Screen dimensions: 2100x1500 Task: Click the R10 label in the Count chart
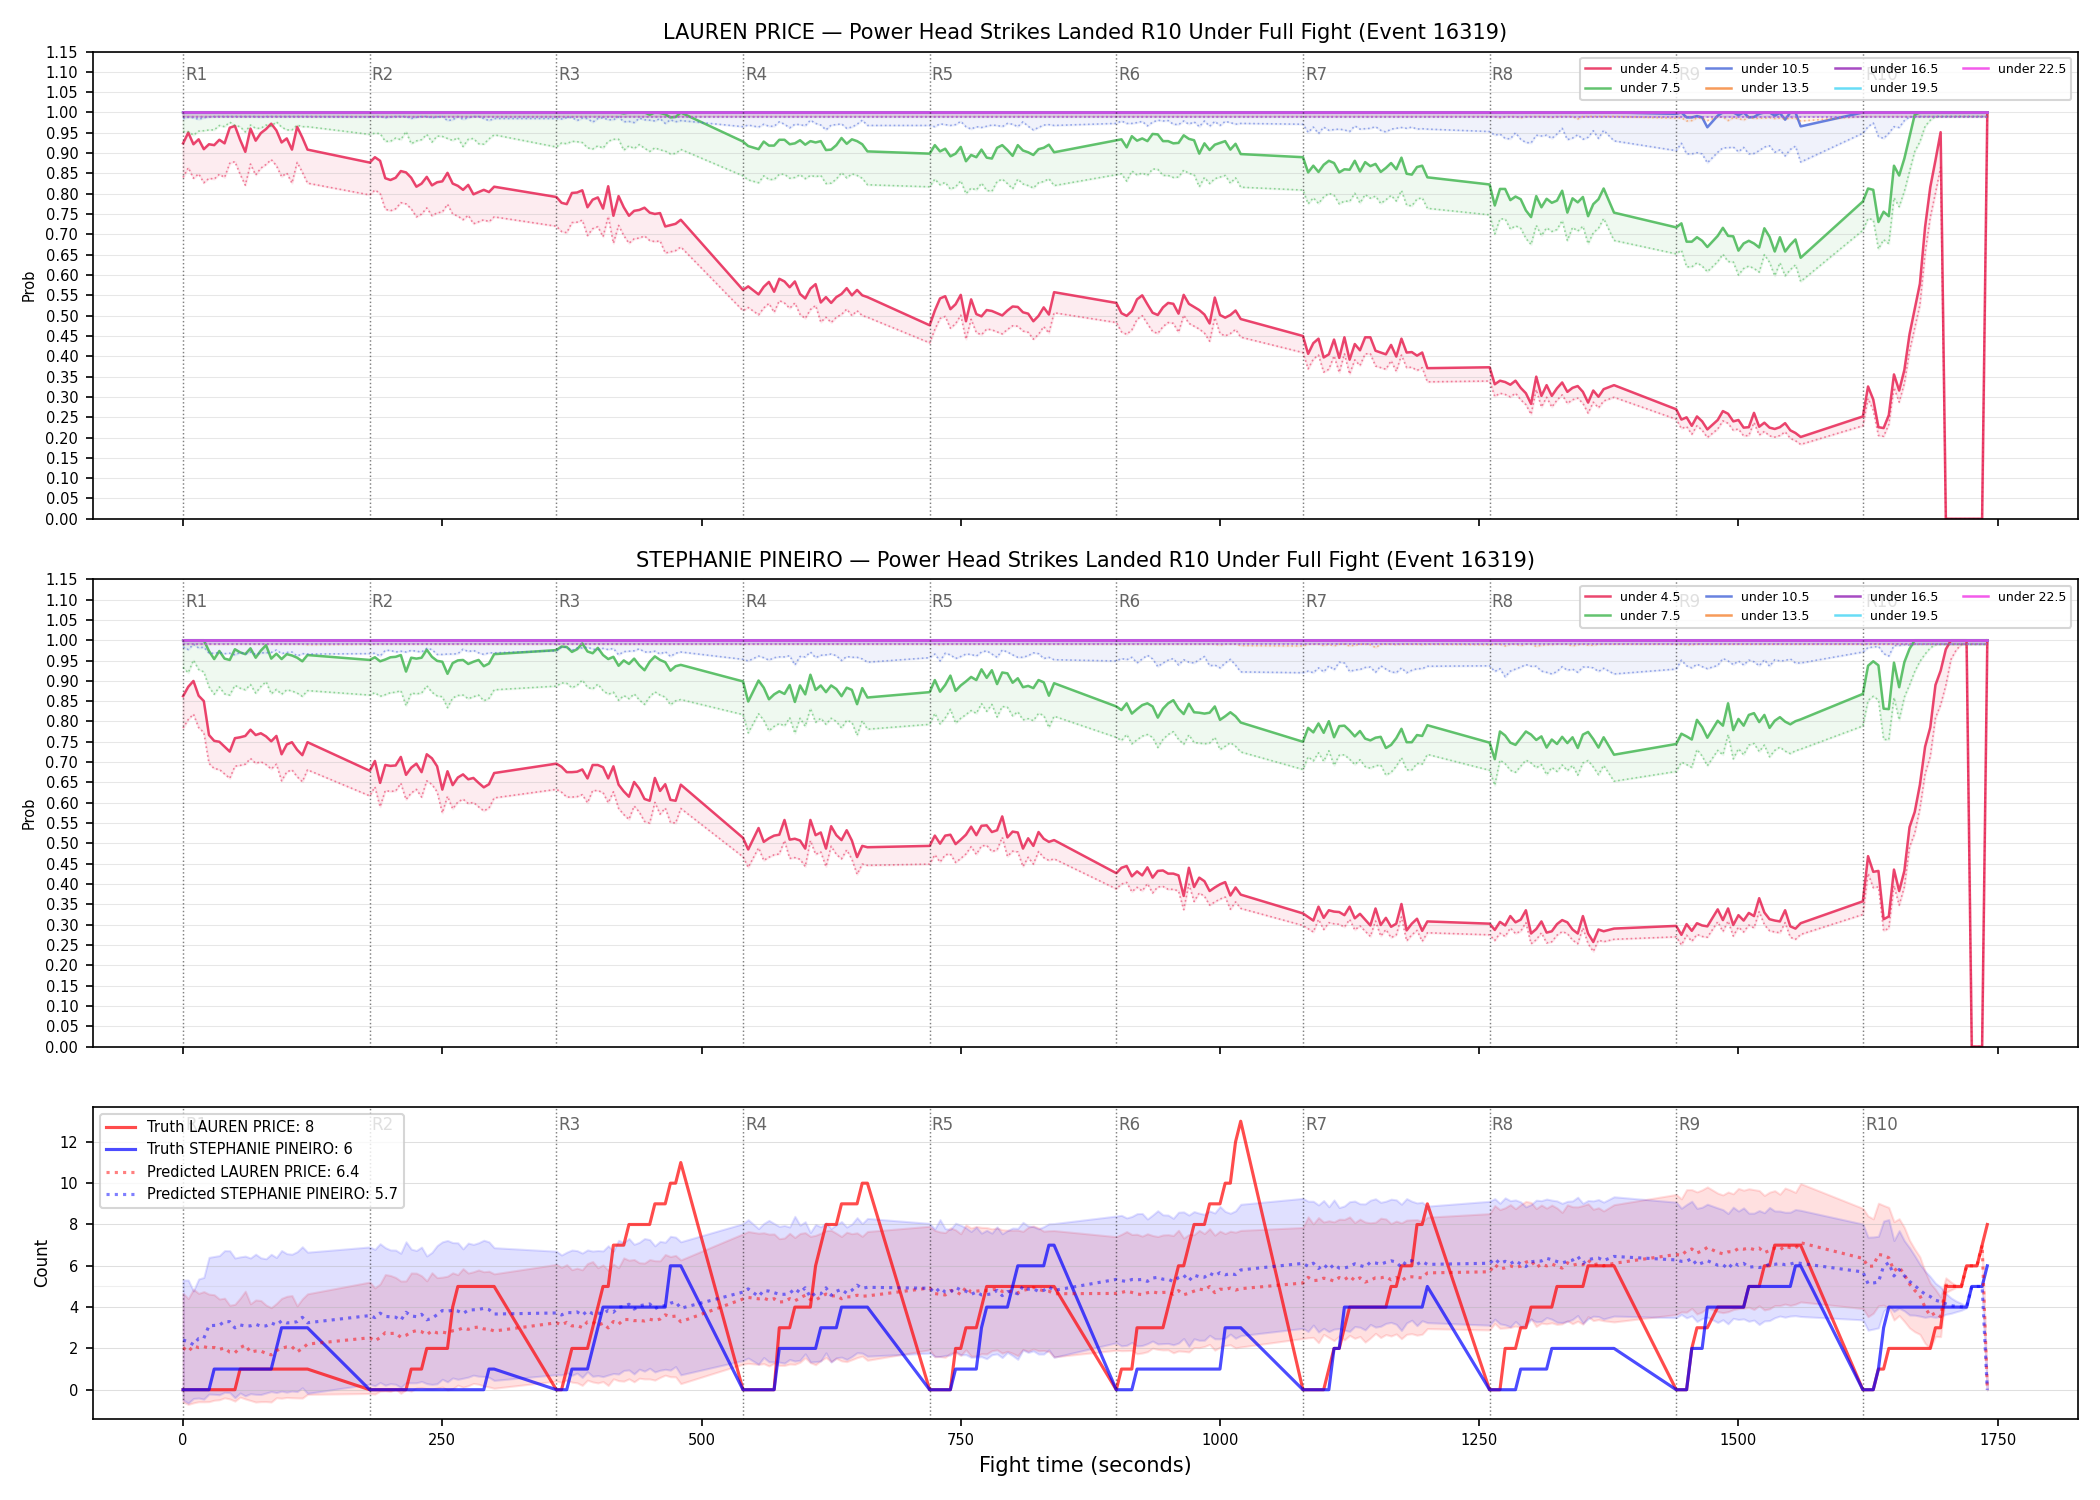coord(1881,1124)
